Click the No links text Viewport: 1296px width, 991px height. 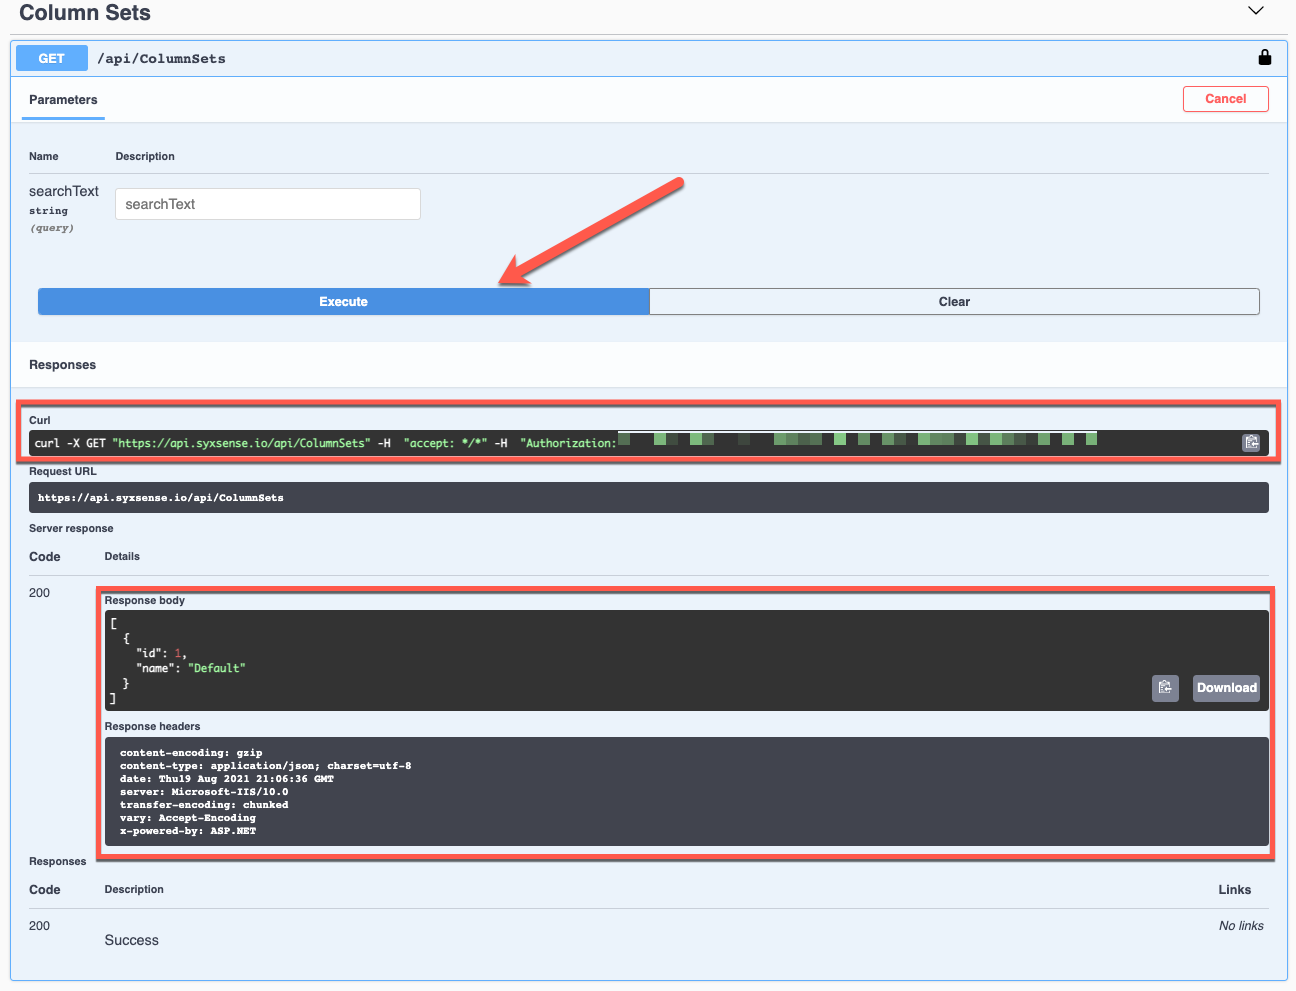pos(1241,926)
